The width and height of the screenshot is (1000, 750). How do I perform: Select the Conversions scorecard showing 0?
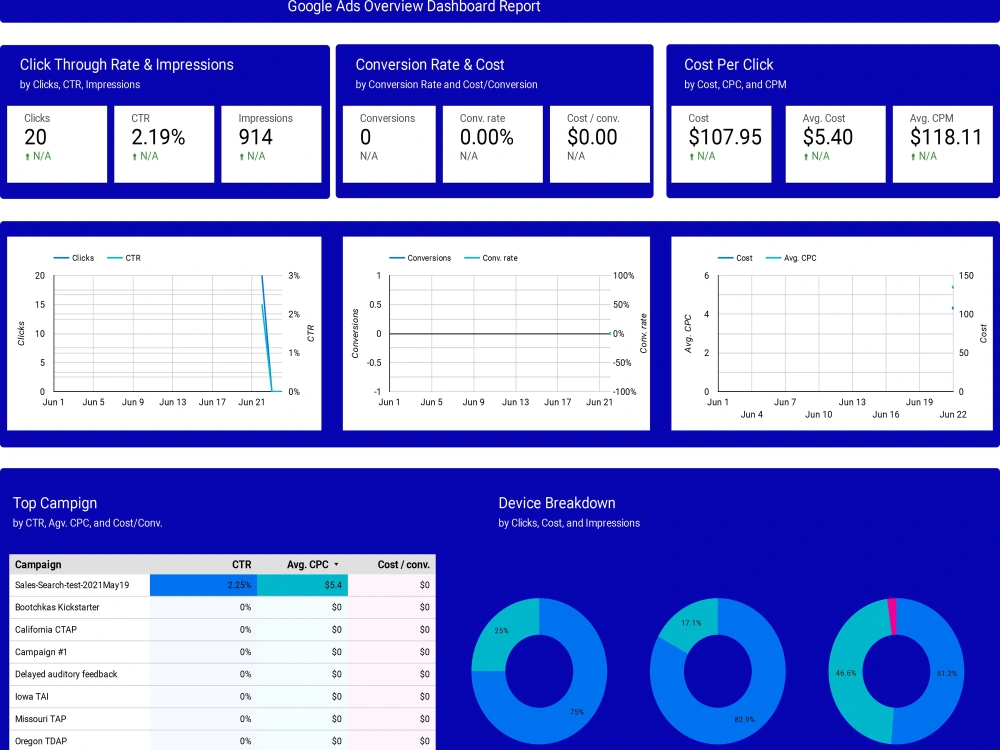coord(388,143)
